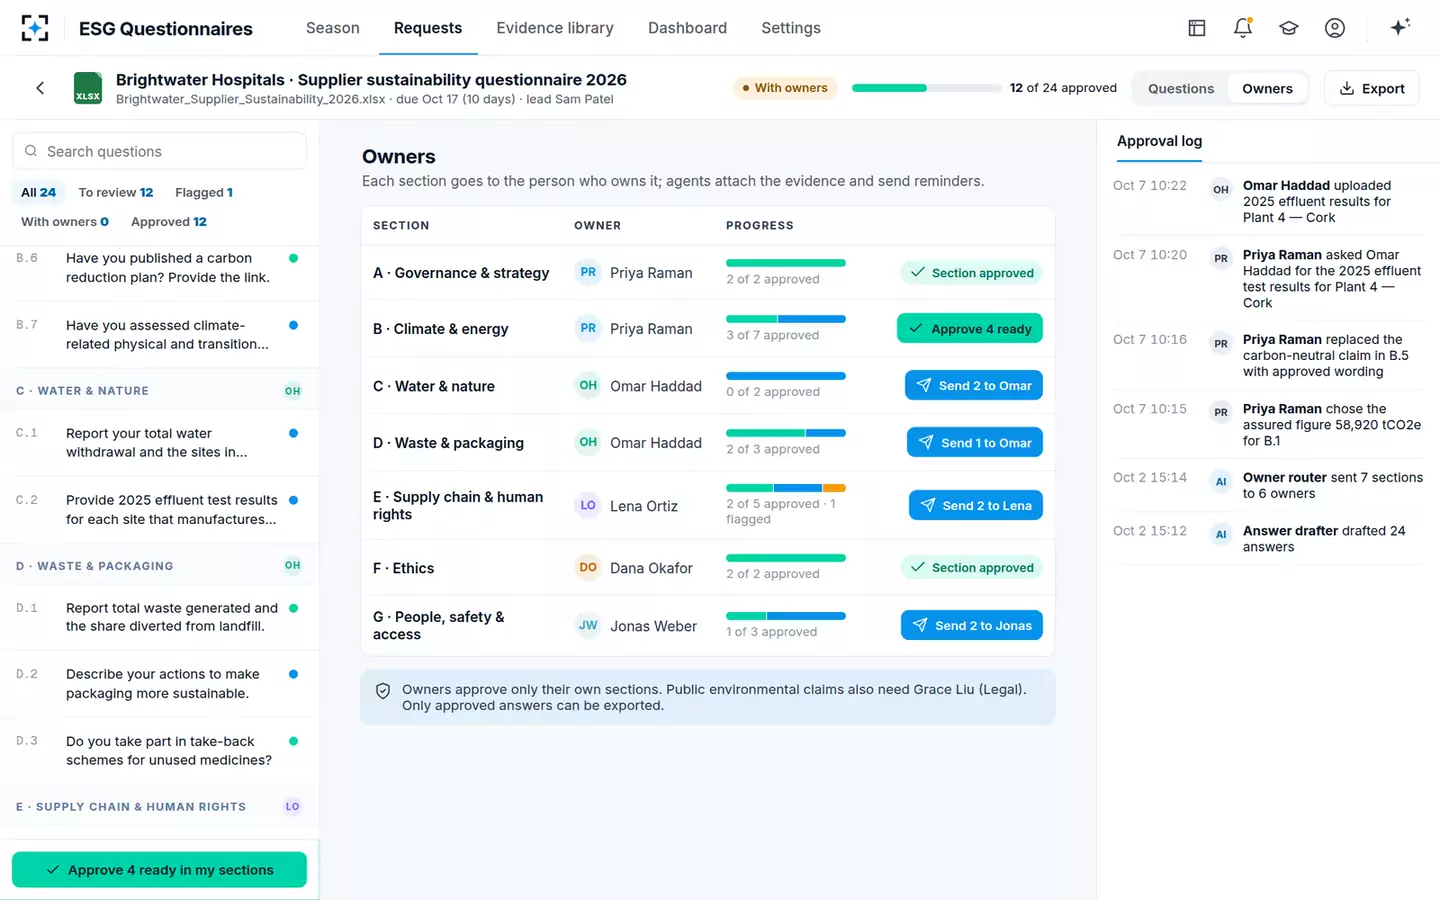Click the XLSX file icon

(88, 88)
